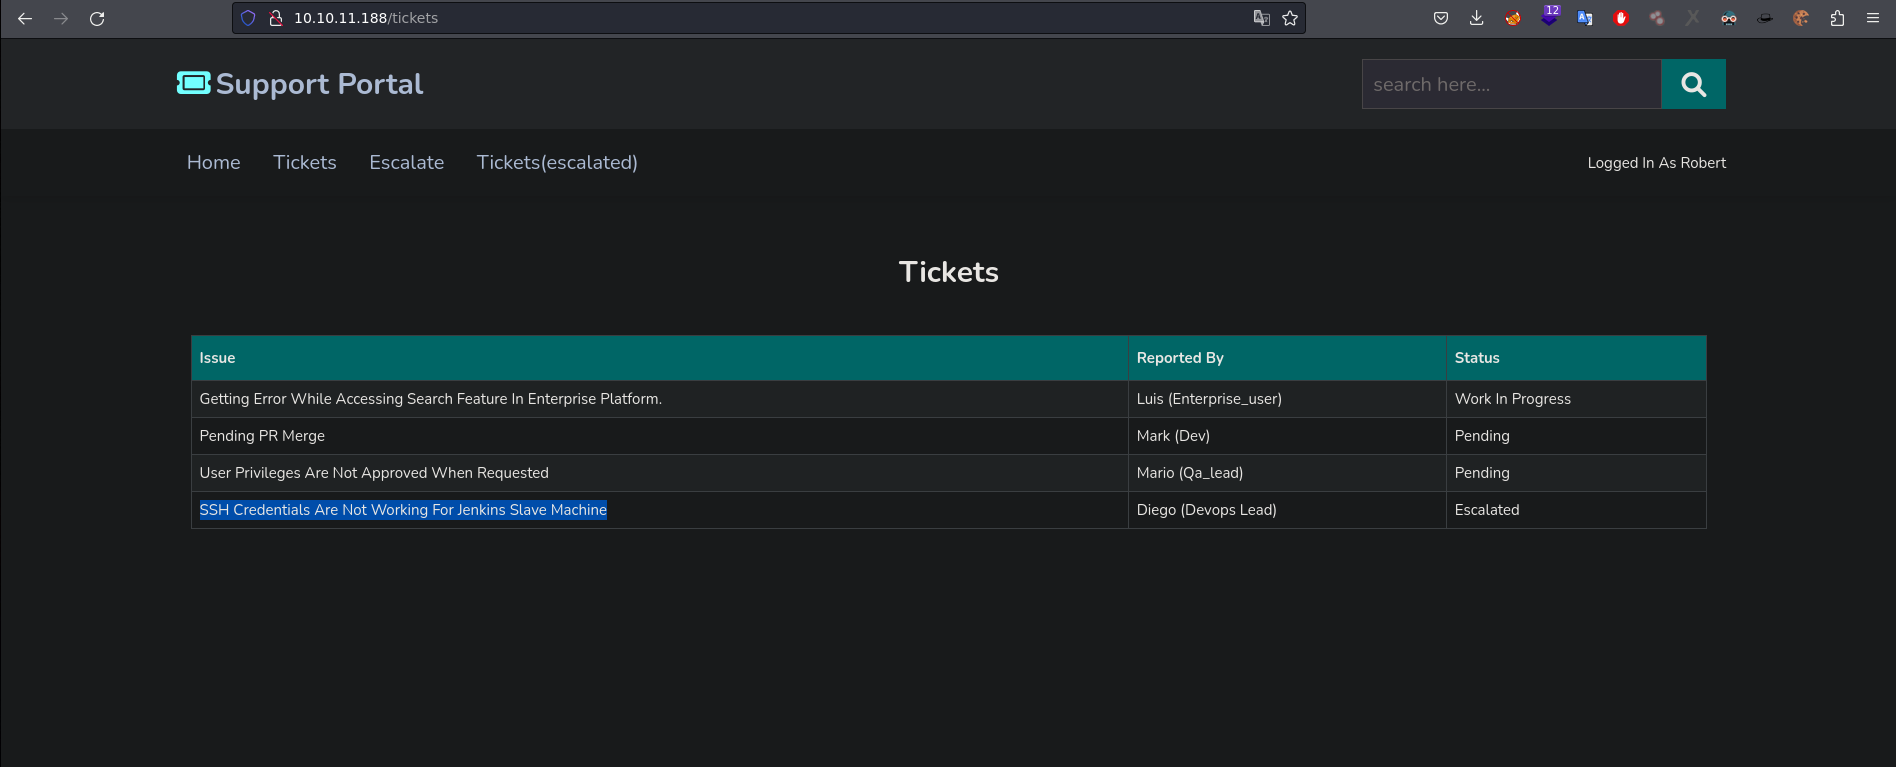Viewport: 1896px width, 767px height.
Task: Open the red stop-hand blocker extension
Action: (1621, 18)
